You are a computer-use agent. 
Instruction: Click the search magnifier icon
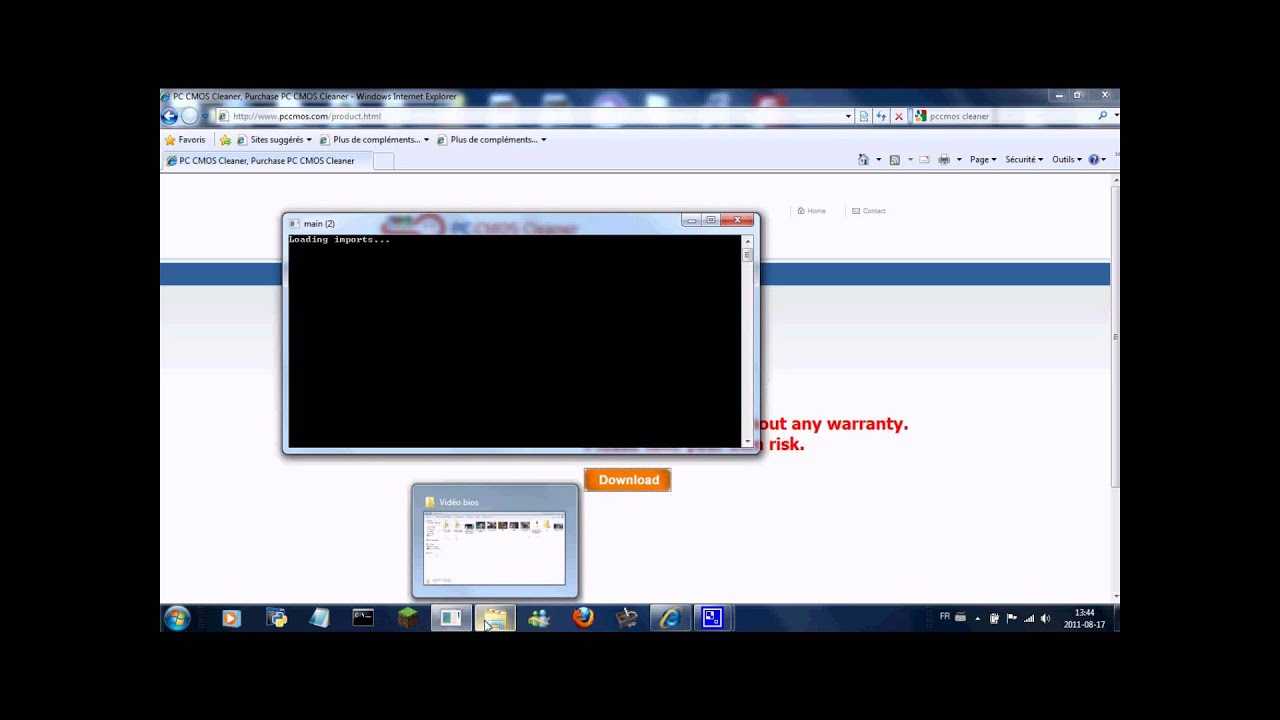[x=1103, y=116]
